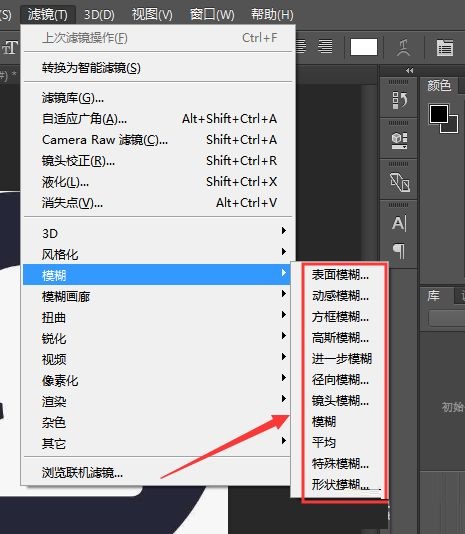Switch to the 颜色 panel tab
The image size is (465, 534).
439,85
